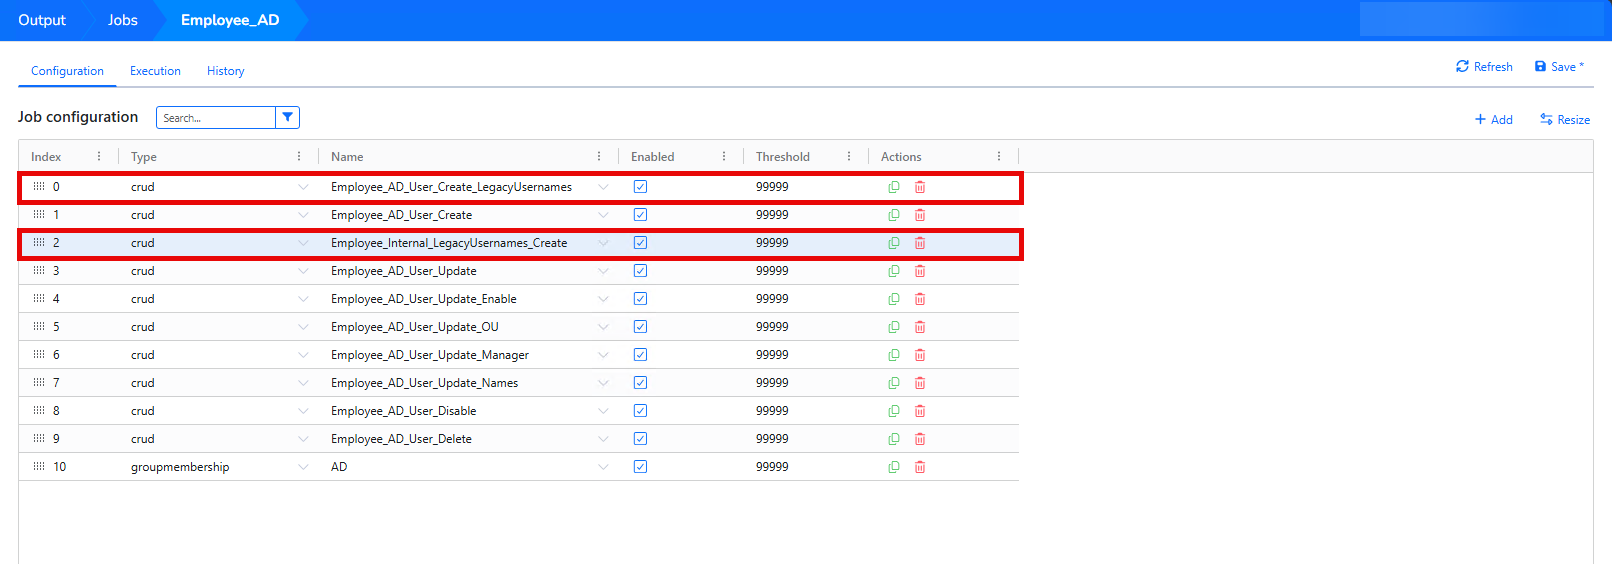This screenshot has width=1612, height=564.
Task: Copy the Employee_AD_User_Update_Manager row
Action: pos(894,355)
